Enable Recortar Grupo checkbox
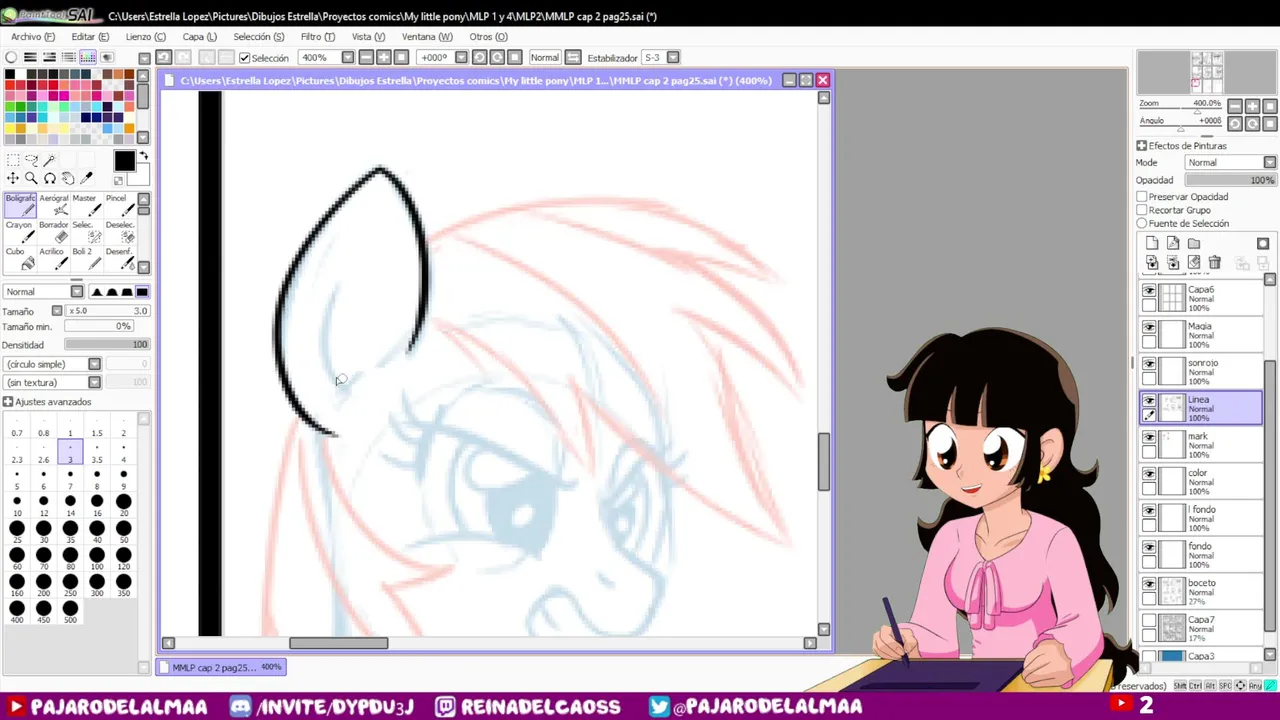1280x720 pixels. pyautogui.click(x=1141, y=210)
